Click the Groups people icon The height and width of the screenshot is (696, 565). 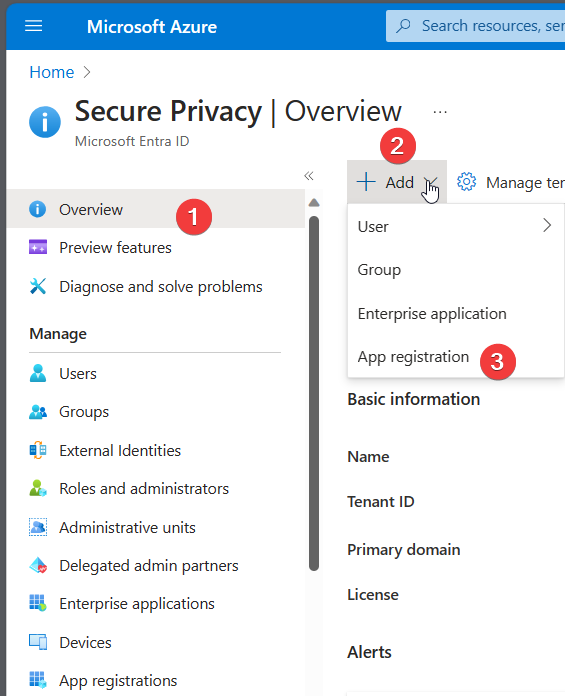point(38,412)
